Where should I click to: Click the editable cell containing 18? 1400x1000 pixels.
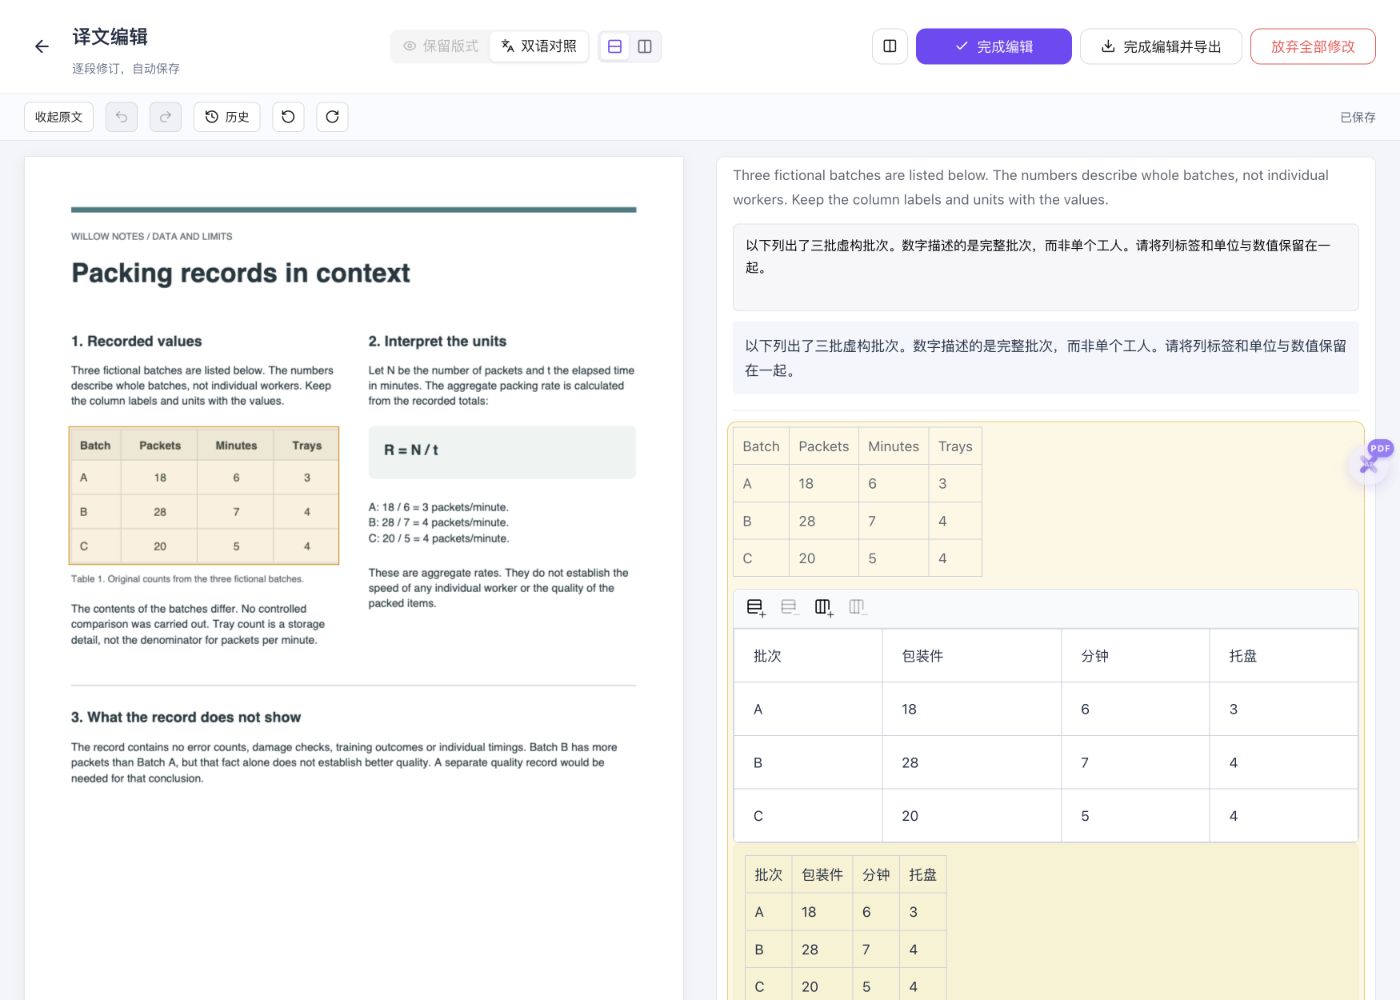pyautogui.click(x=972, y=709)
